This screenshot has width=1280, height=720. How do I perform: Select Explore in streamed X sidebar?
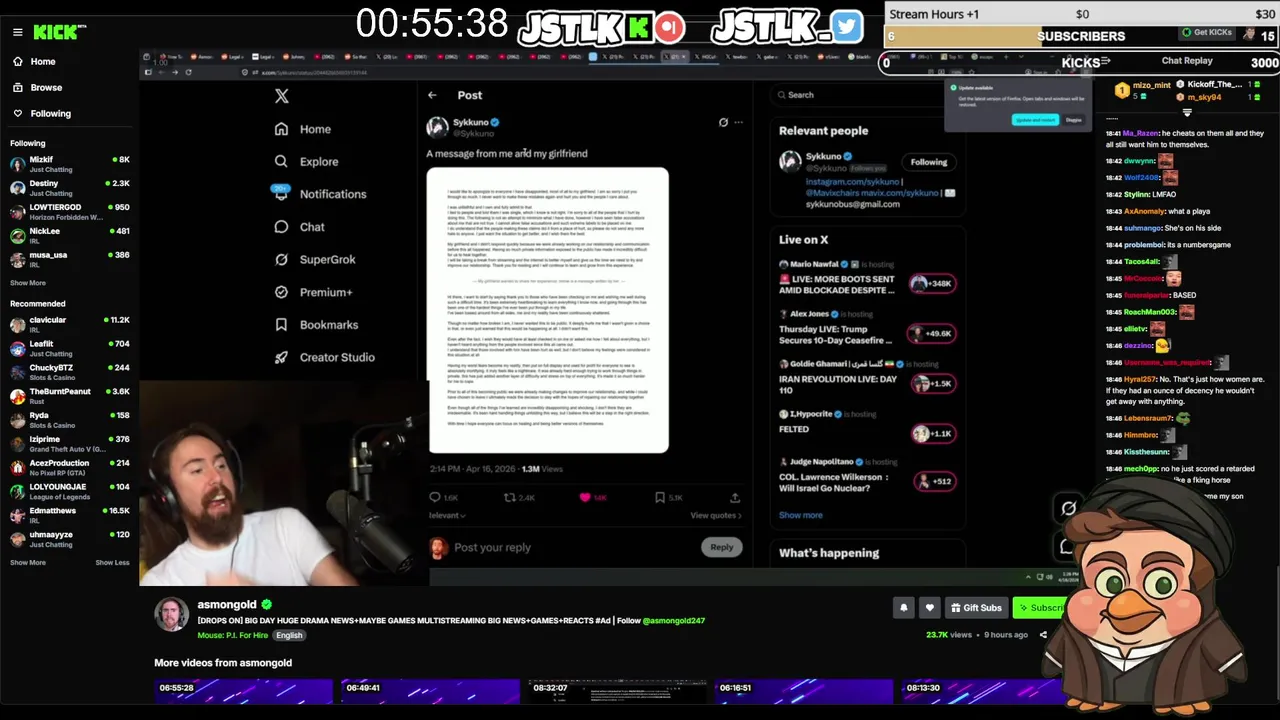point(307,161)
